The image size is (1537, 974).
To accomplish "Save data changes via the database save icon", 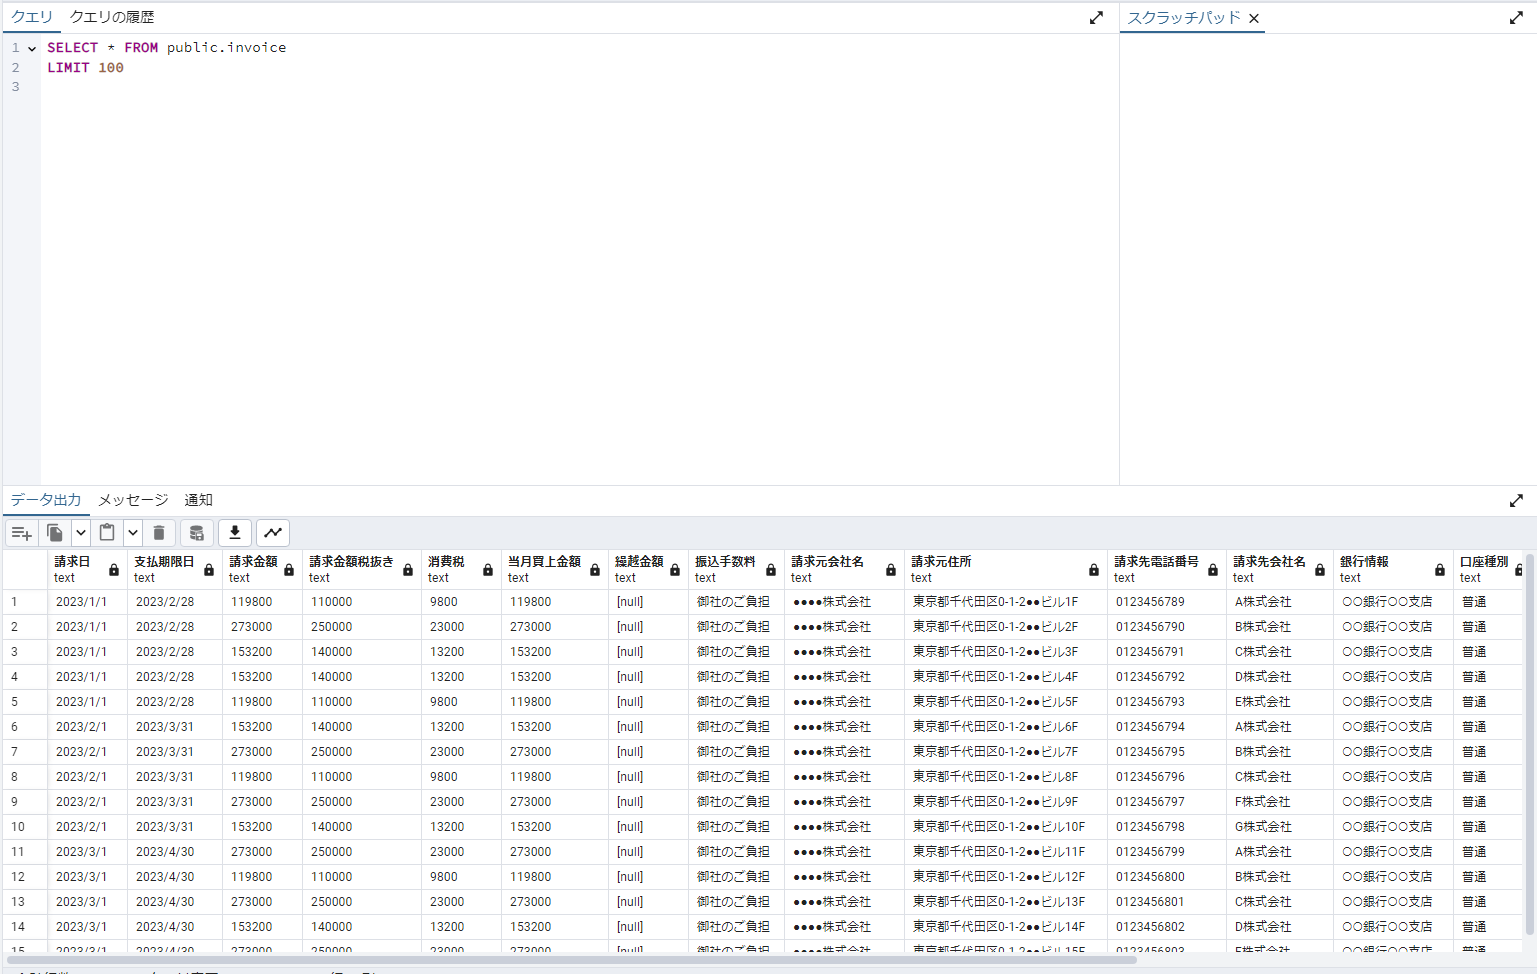I will [x=197, y=532].
